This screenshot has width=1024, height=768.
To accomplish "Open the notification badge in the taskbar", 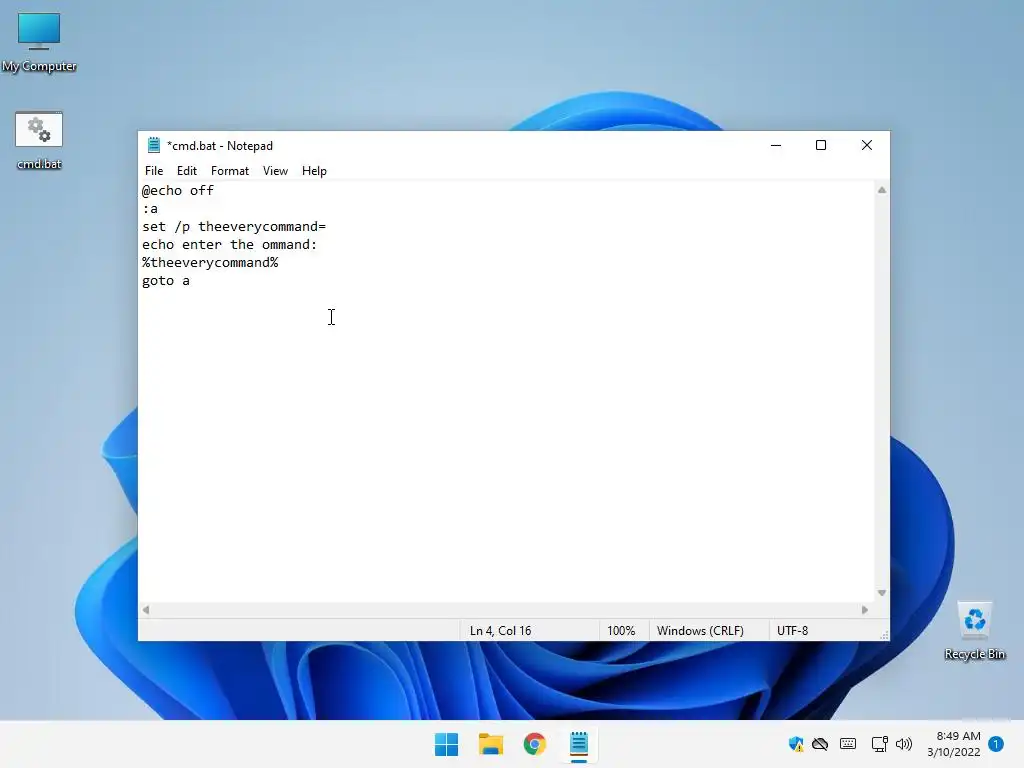I will click(x=996, y=744).
